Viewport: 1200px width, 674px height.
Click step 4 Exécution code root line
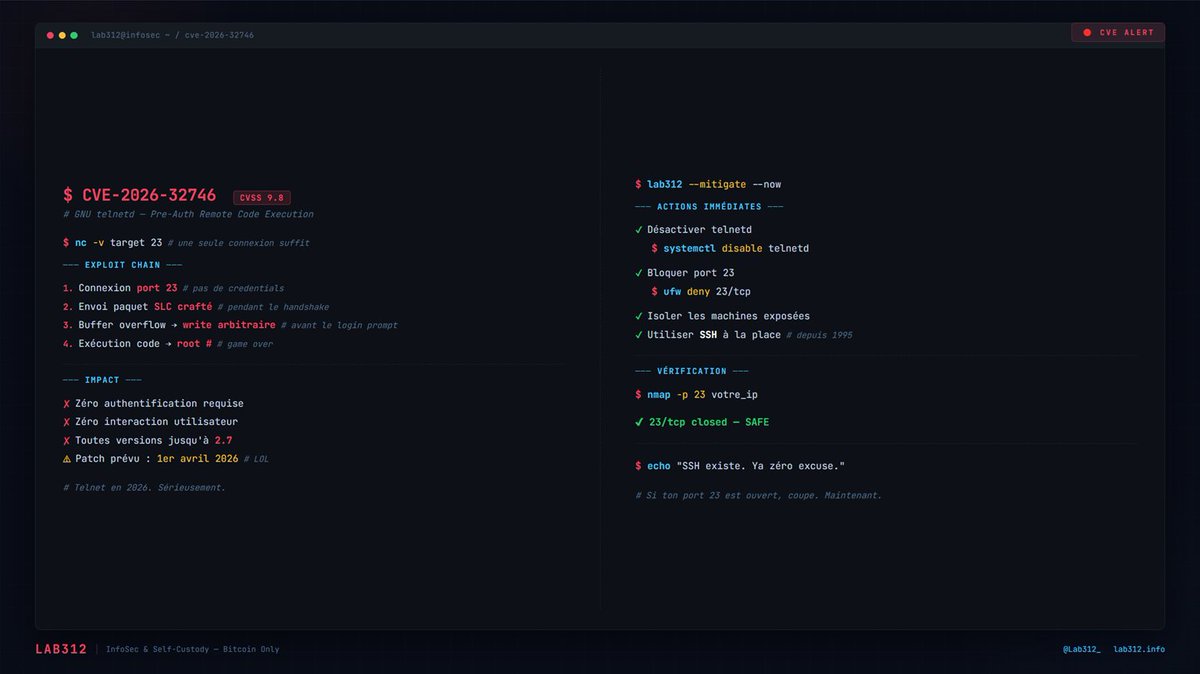(x=137, y=344)
